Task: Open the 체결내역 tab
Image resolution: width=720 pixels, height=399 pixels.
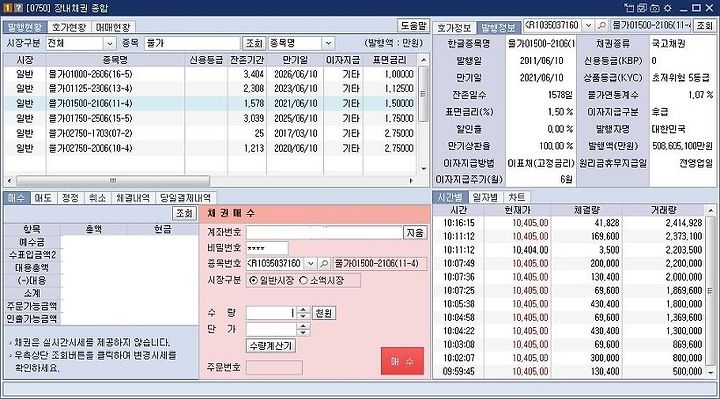Action: tap(133, 198)
